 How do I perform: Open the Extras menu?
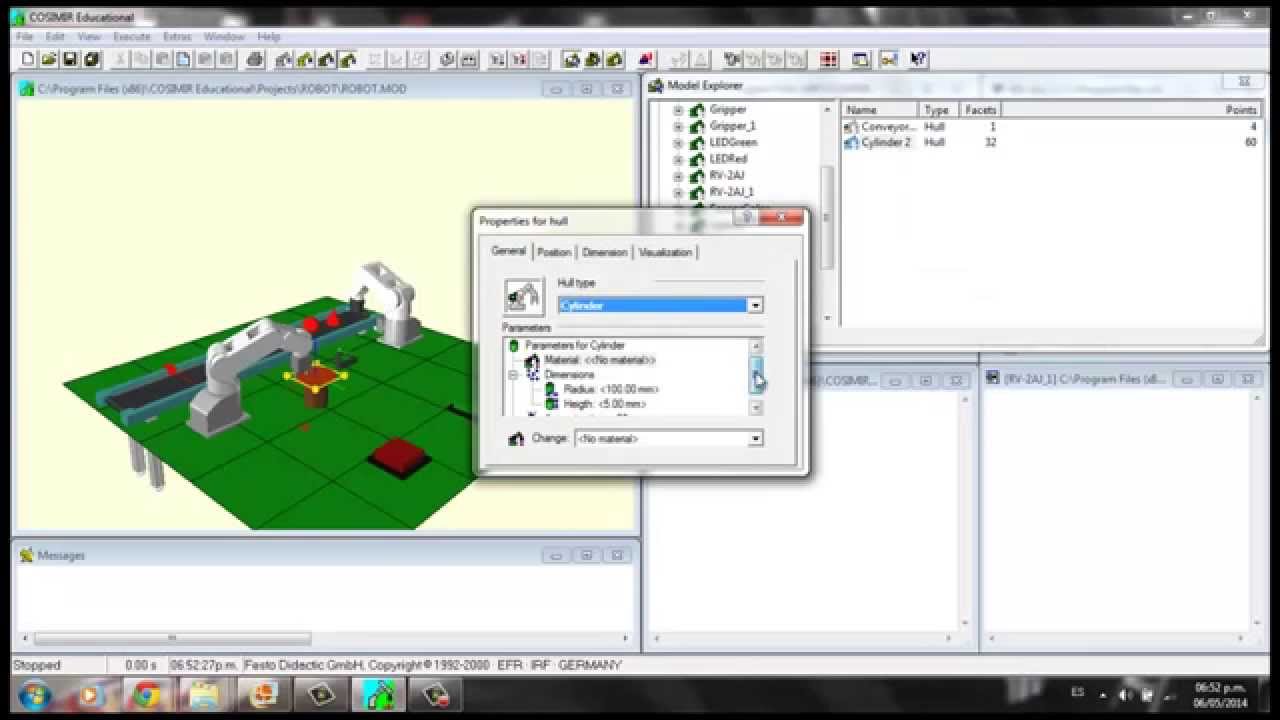(x=177, y=36)
